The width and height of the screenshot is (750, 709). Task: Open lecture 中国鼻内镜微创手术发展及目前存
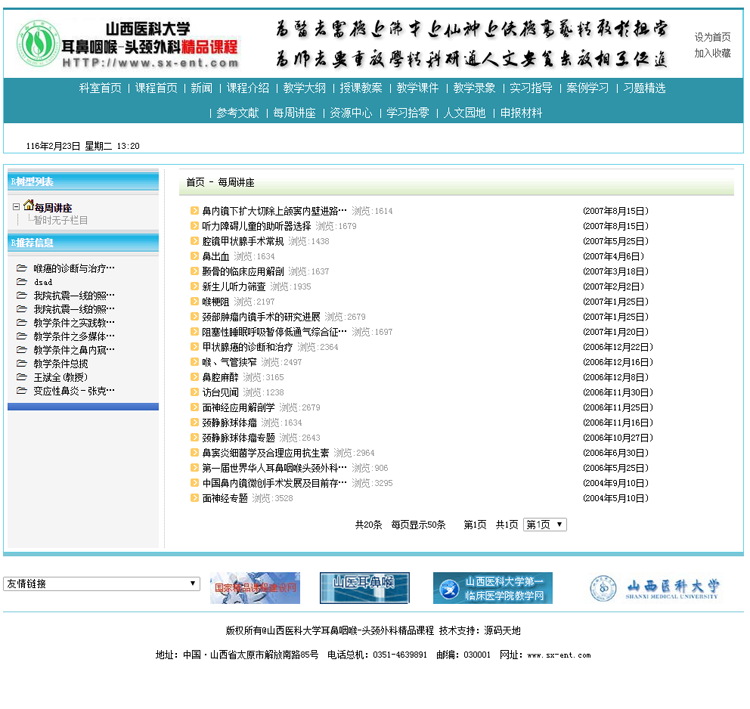[x=274, y=483]
